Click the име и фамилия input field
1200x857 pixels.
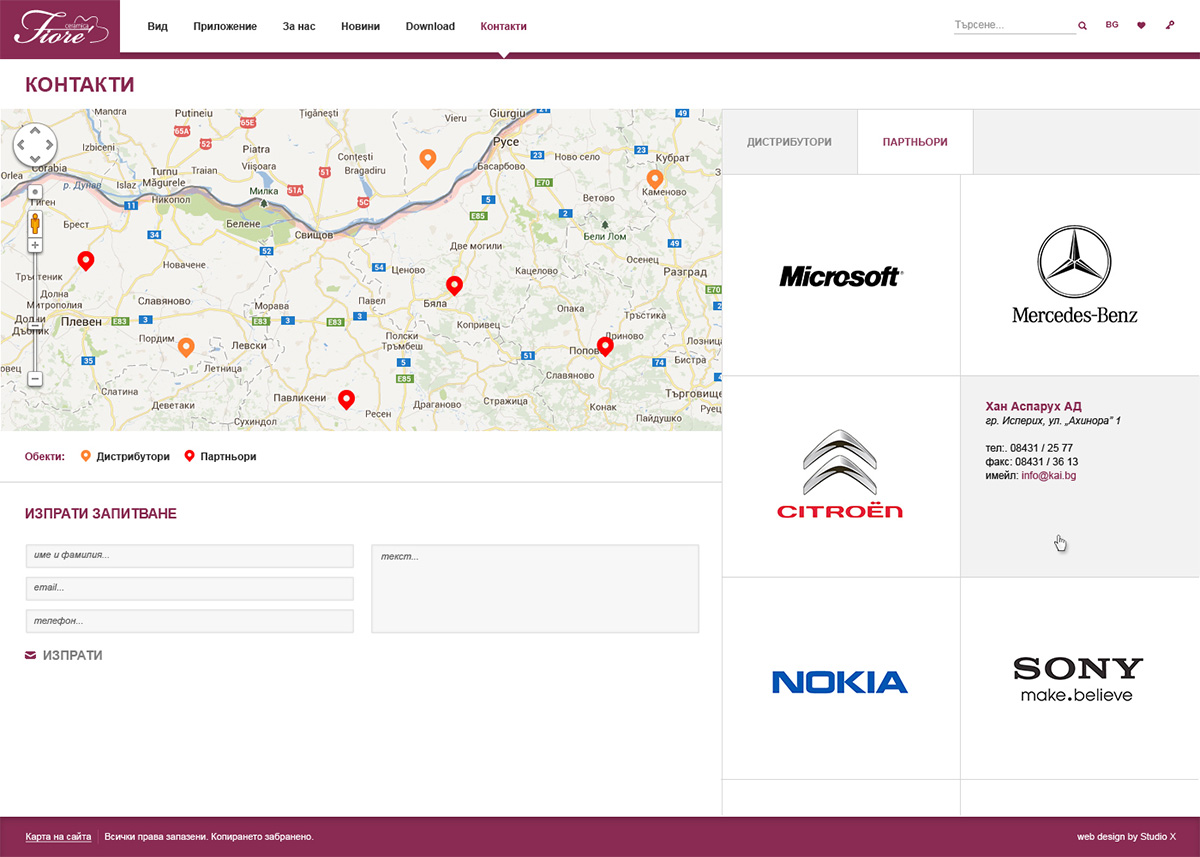click(x=190, y=555)
